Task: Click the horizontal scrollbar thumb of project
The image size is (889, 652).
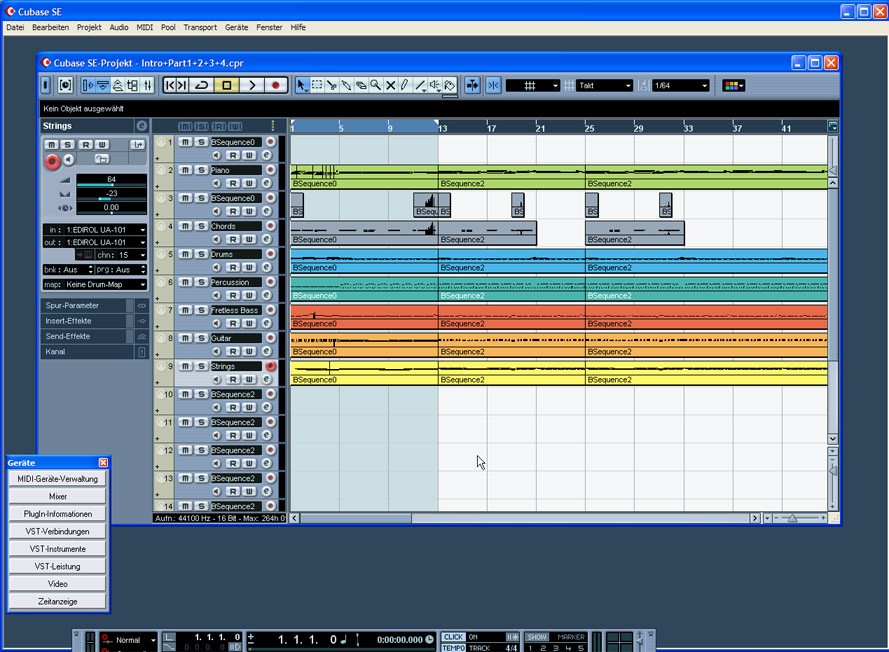Action: pos(356,518)
